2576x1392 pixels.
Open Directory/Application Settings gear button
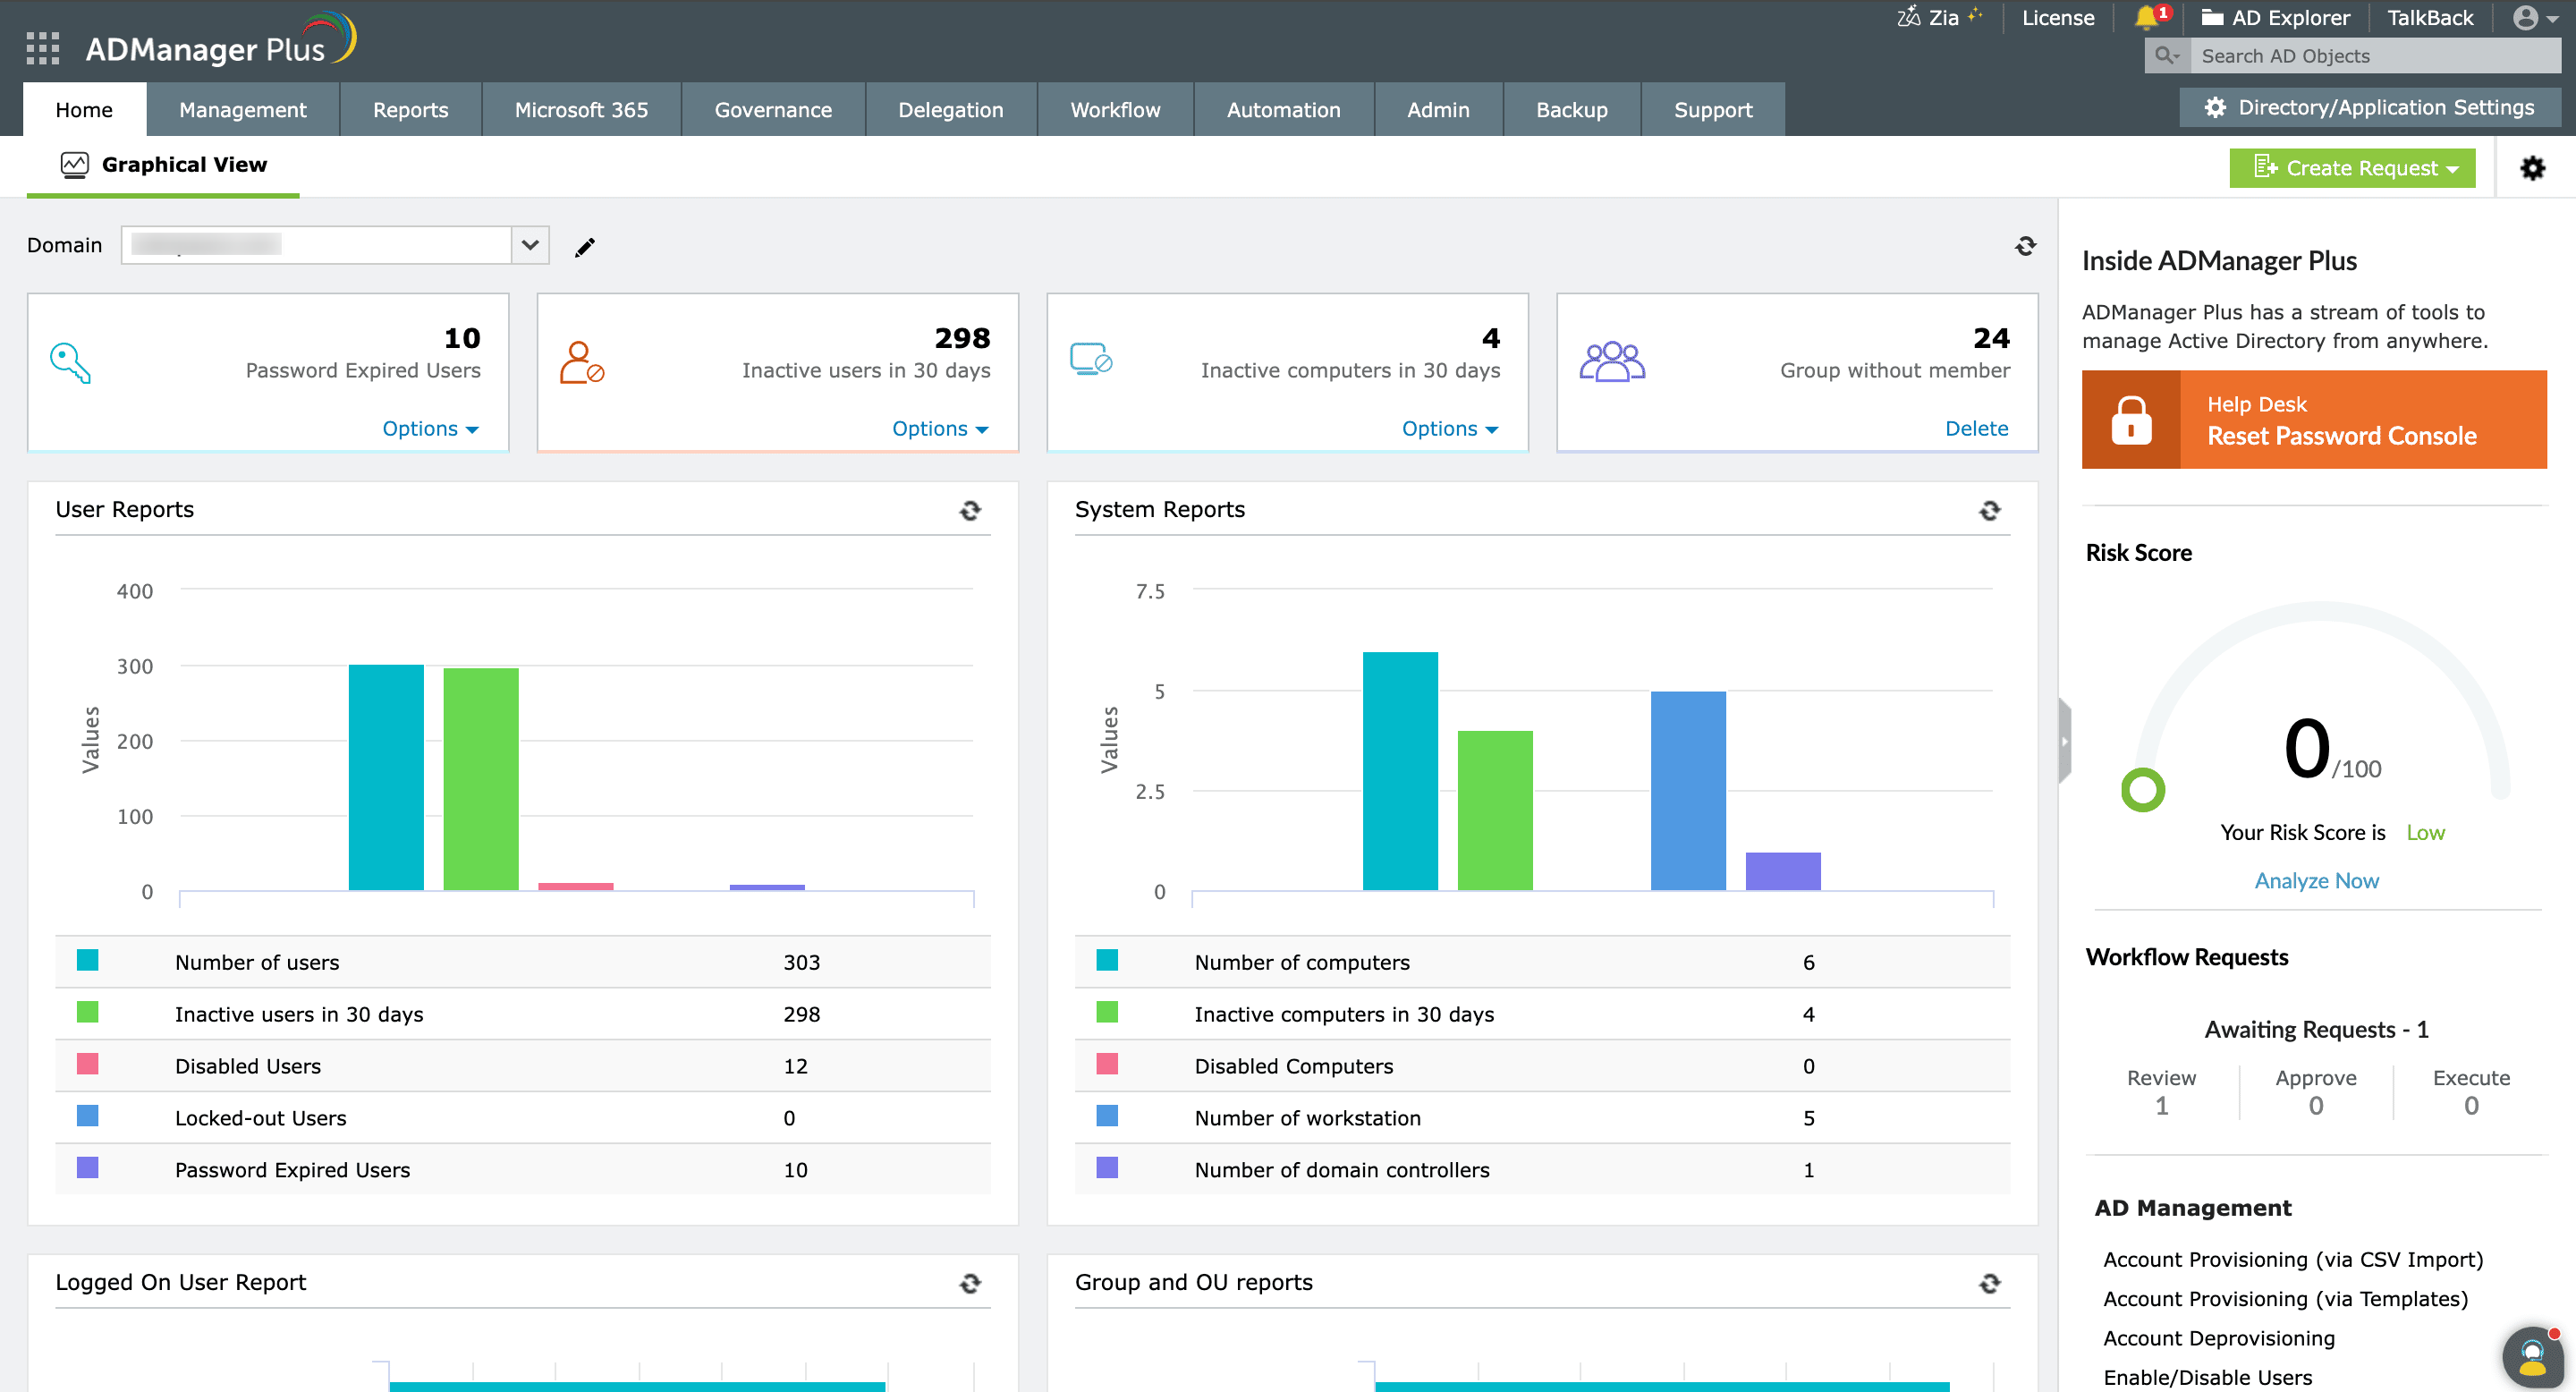coord(2370,107)
